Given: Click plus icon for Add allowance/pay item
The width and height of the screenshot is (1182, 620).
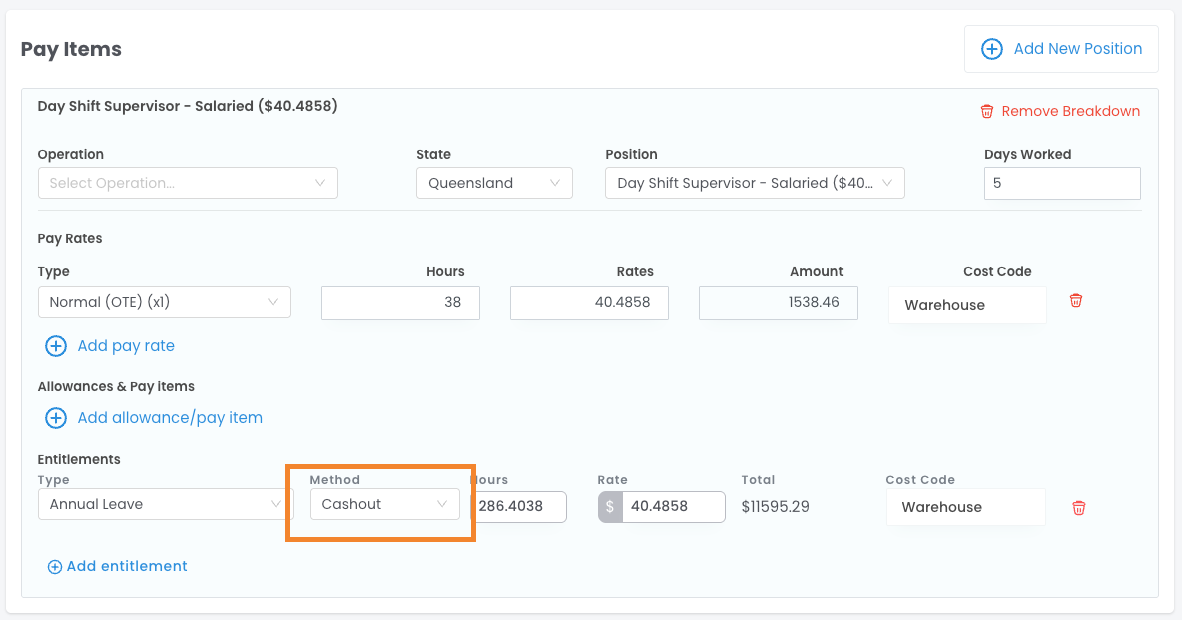Looking at the screenshot, I should point(56,418).
